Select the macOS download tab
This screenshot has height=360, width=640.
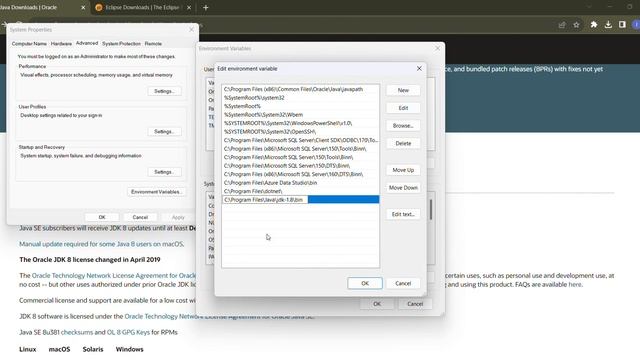59,349
